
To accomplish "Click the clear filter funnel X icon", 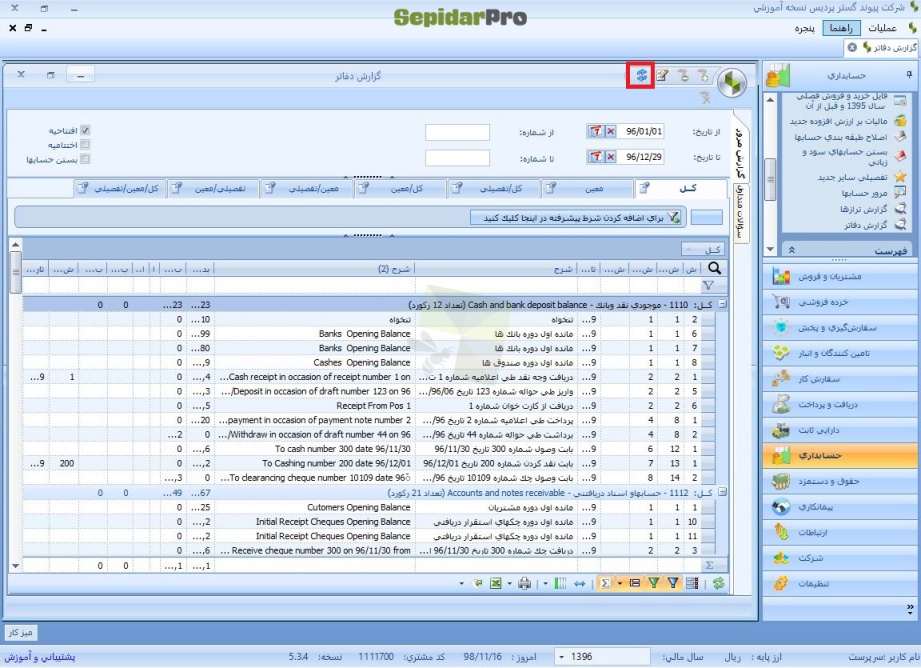I will point(705,98).
